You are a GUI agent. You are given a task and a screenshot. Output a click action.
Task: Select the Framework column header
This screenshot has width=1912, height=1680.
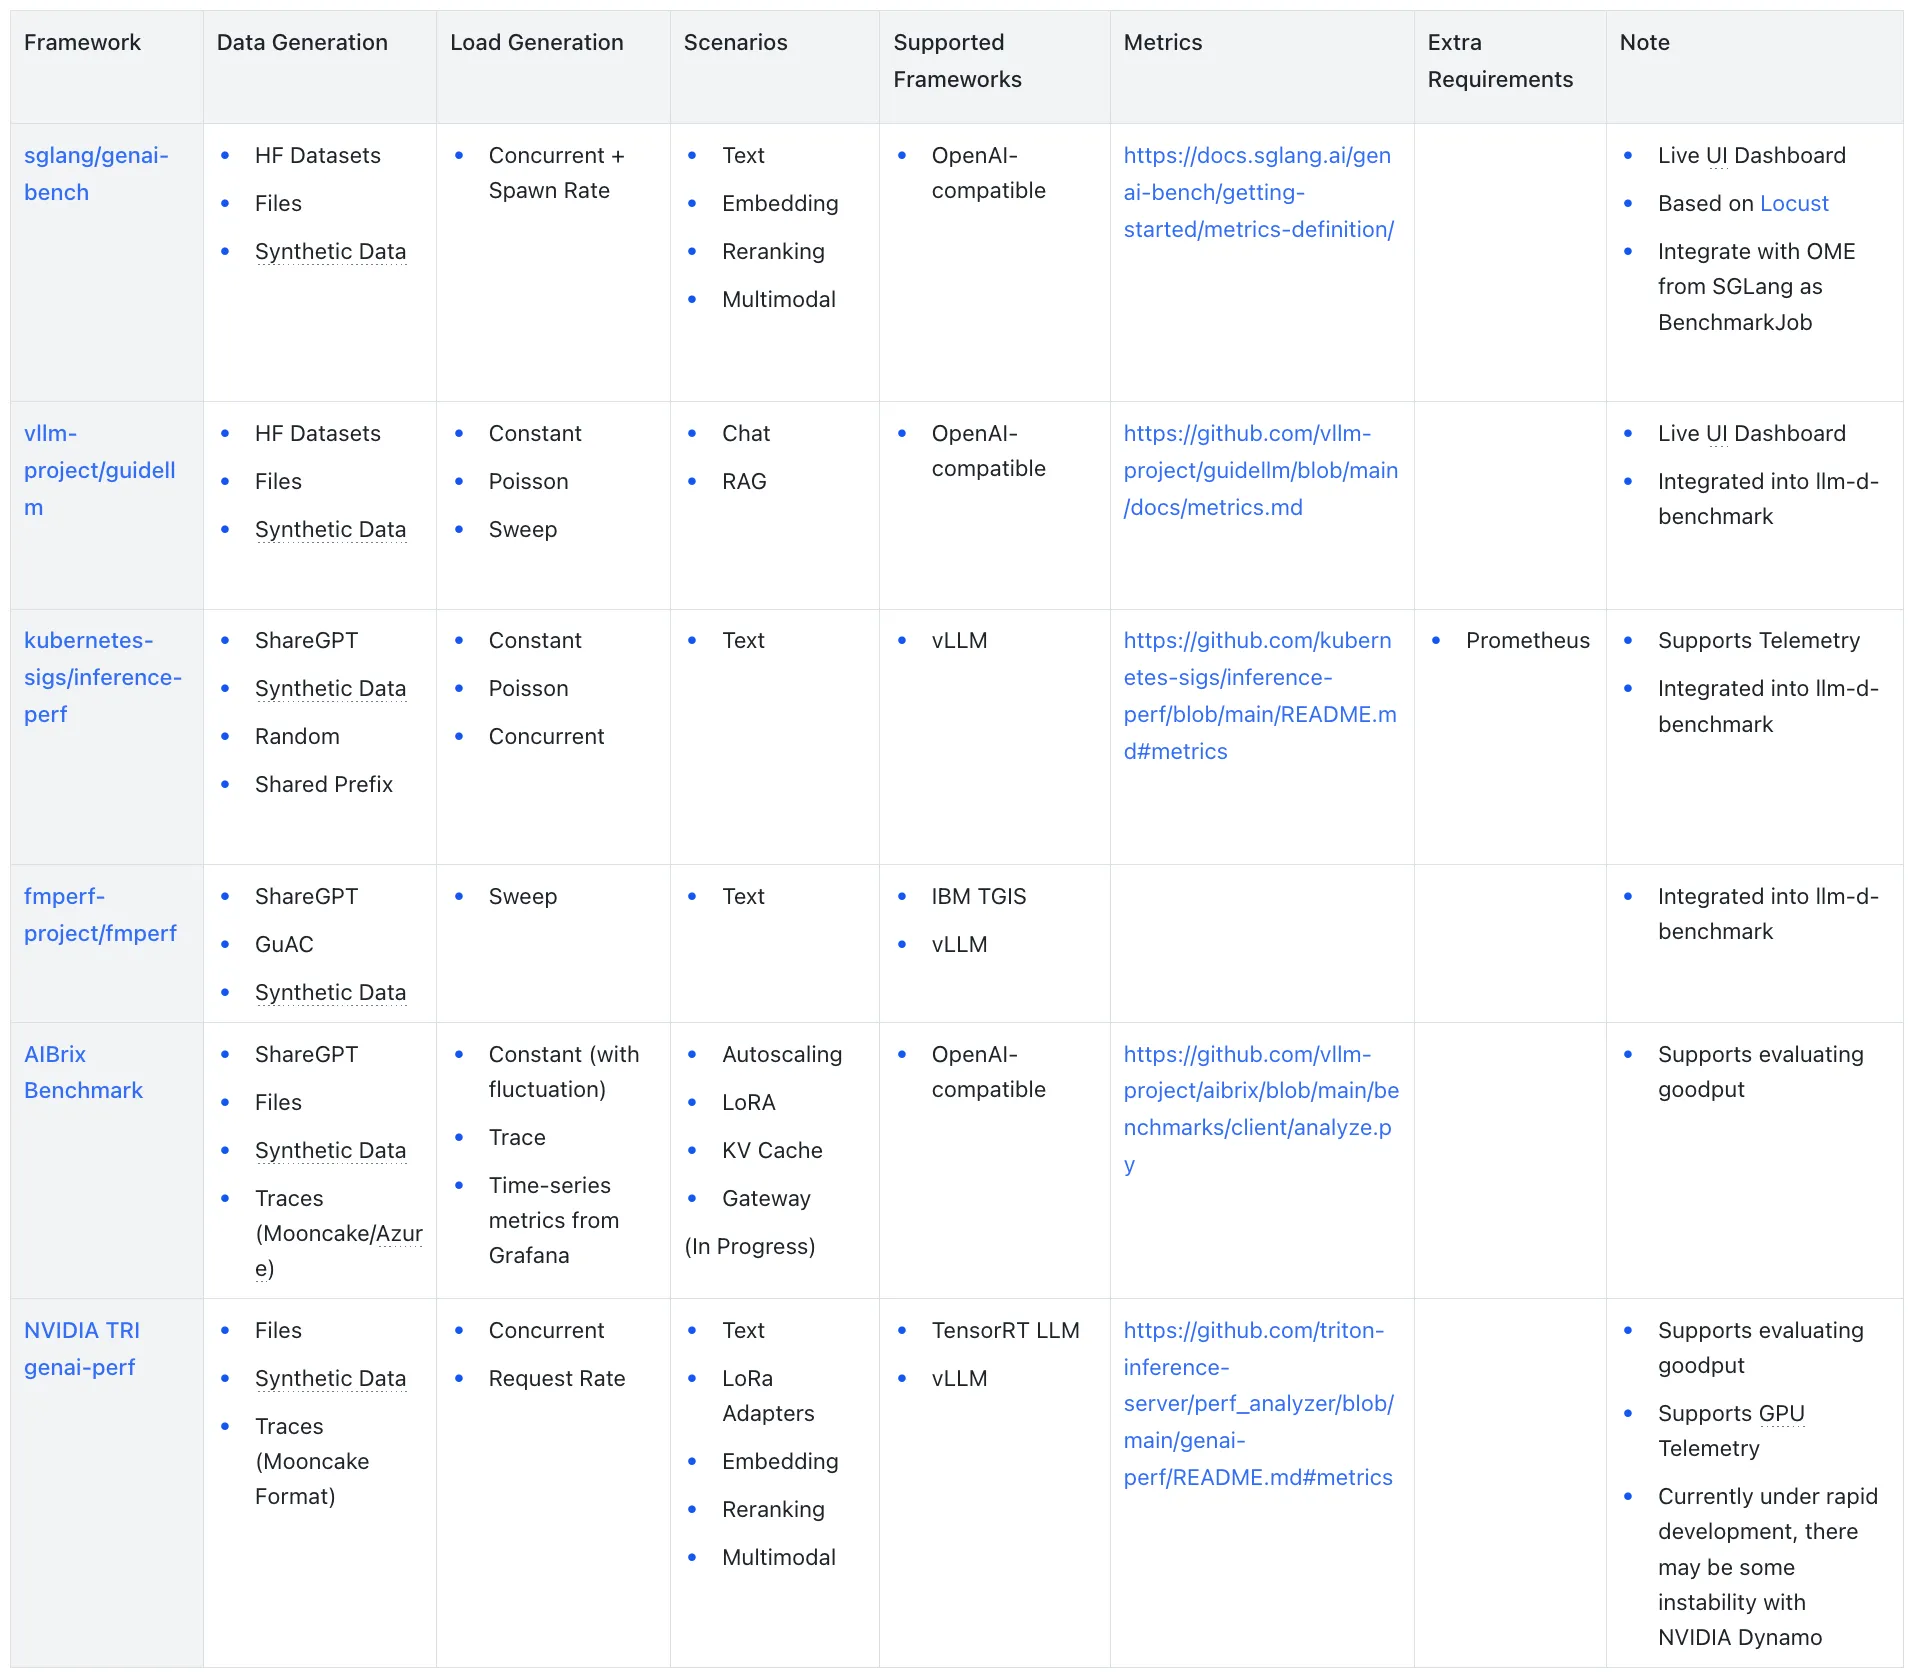pyautogui.click(x=83, y=42)
